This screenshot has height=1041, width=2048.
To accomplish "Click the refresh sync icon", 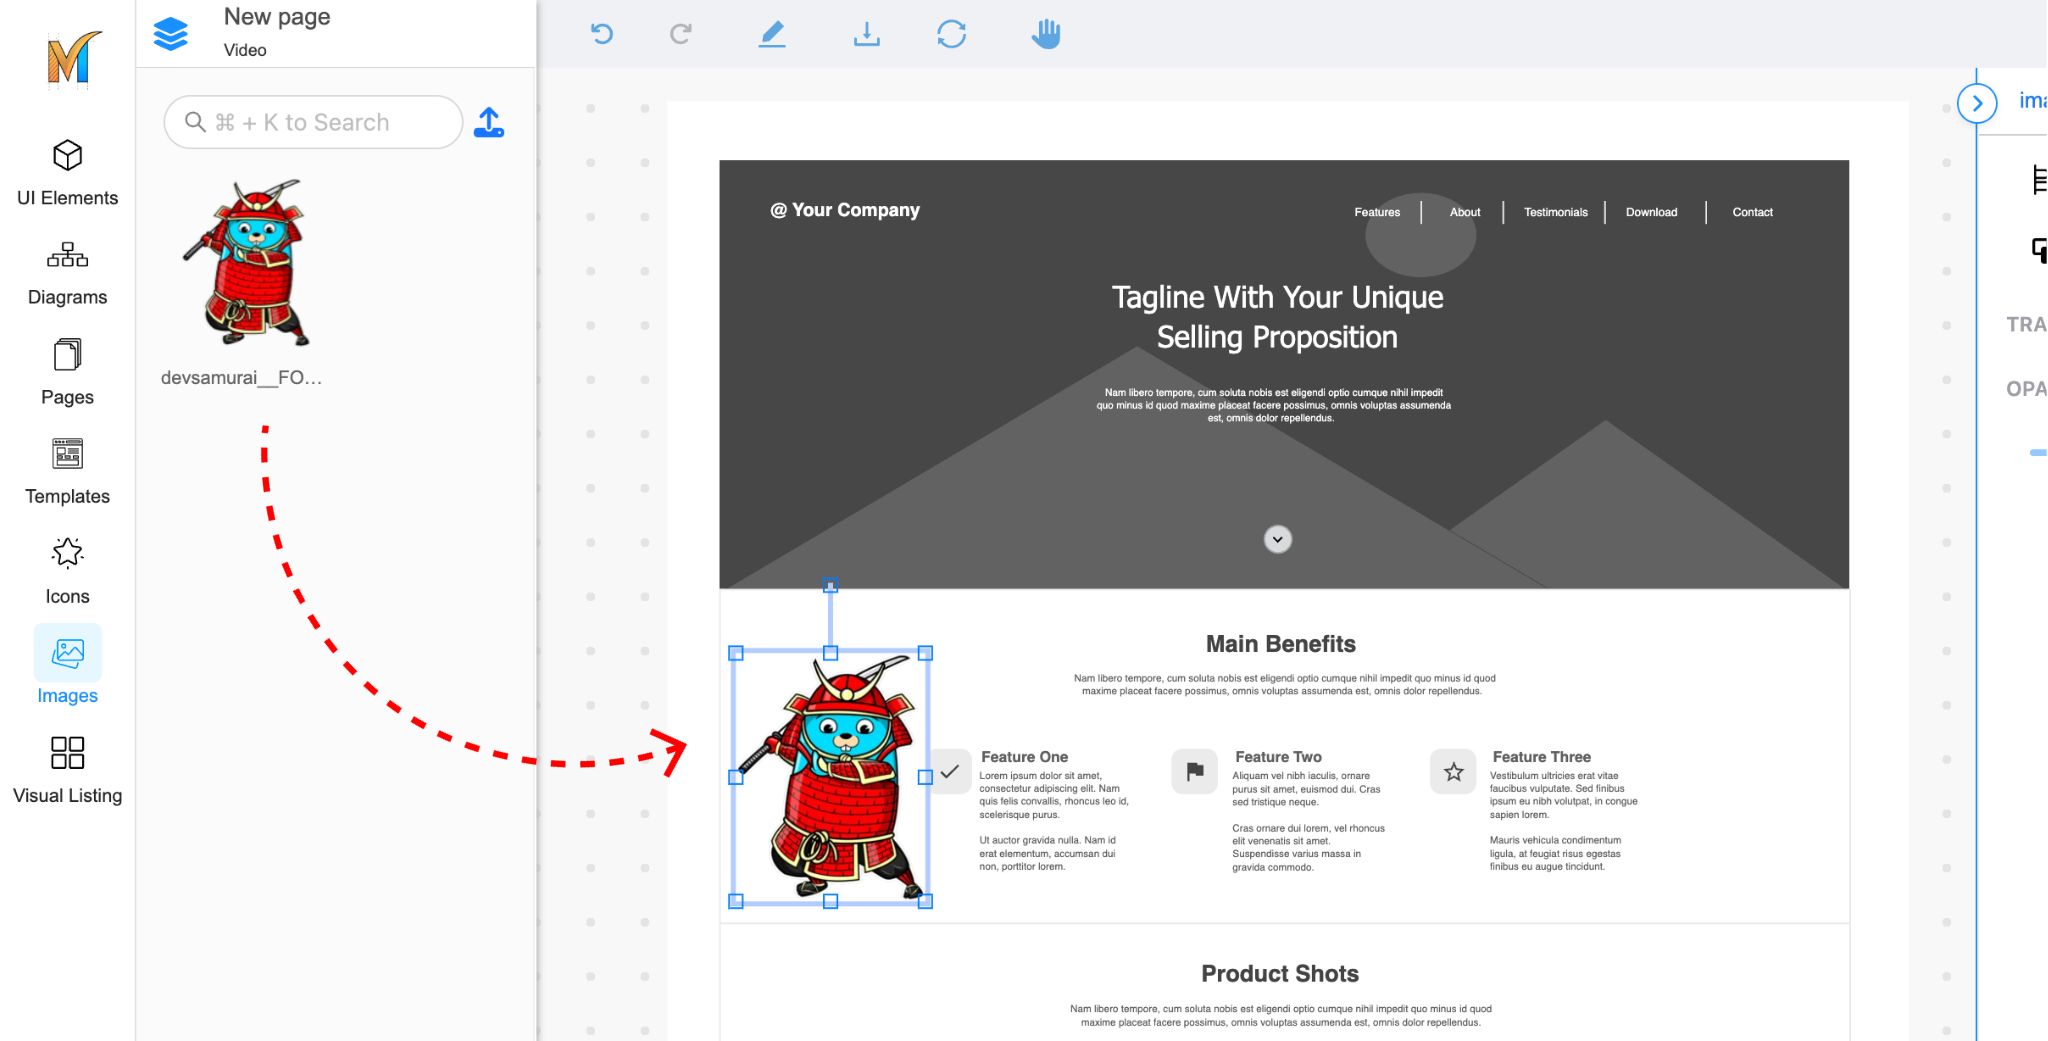I will click(951, 34).
